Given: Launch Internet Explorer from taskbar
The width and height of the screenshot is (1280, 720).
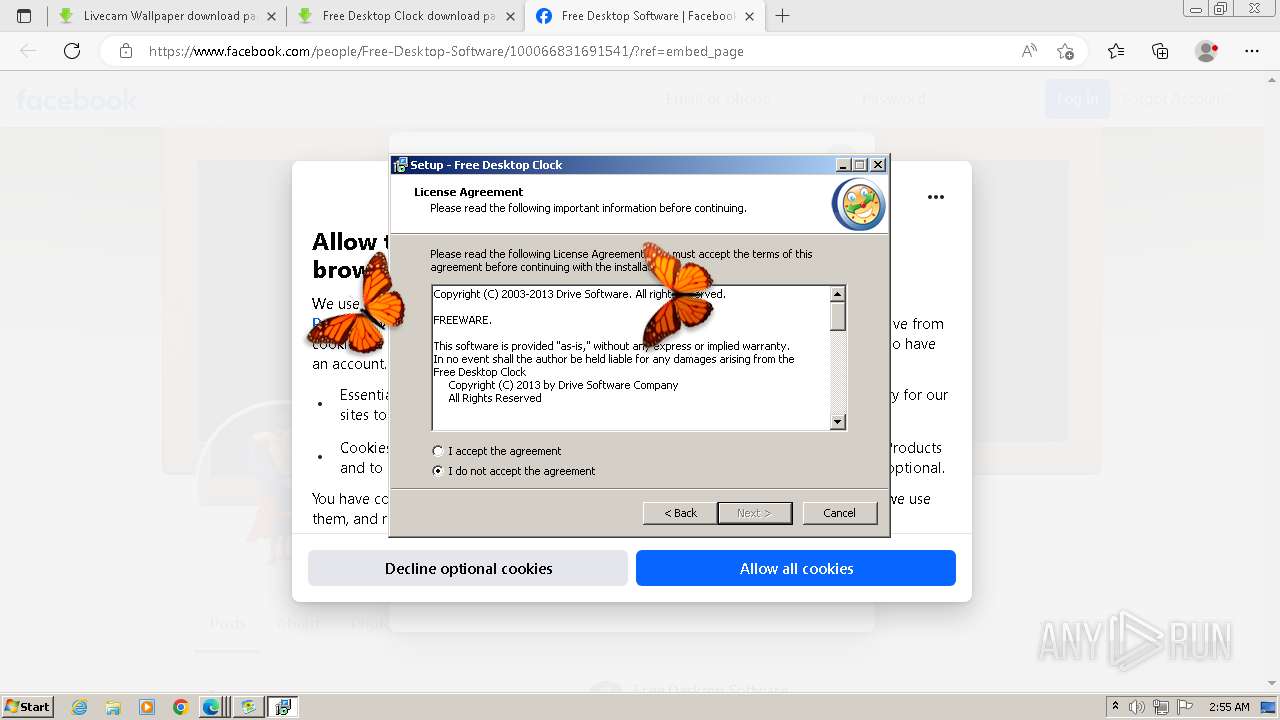Looking at the screenshot, I should click(x=80, y=707).
